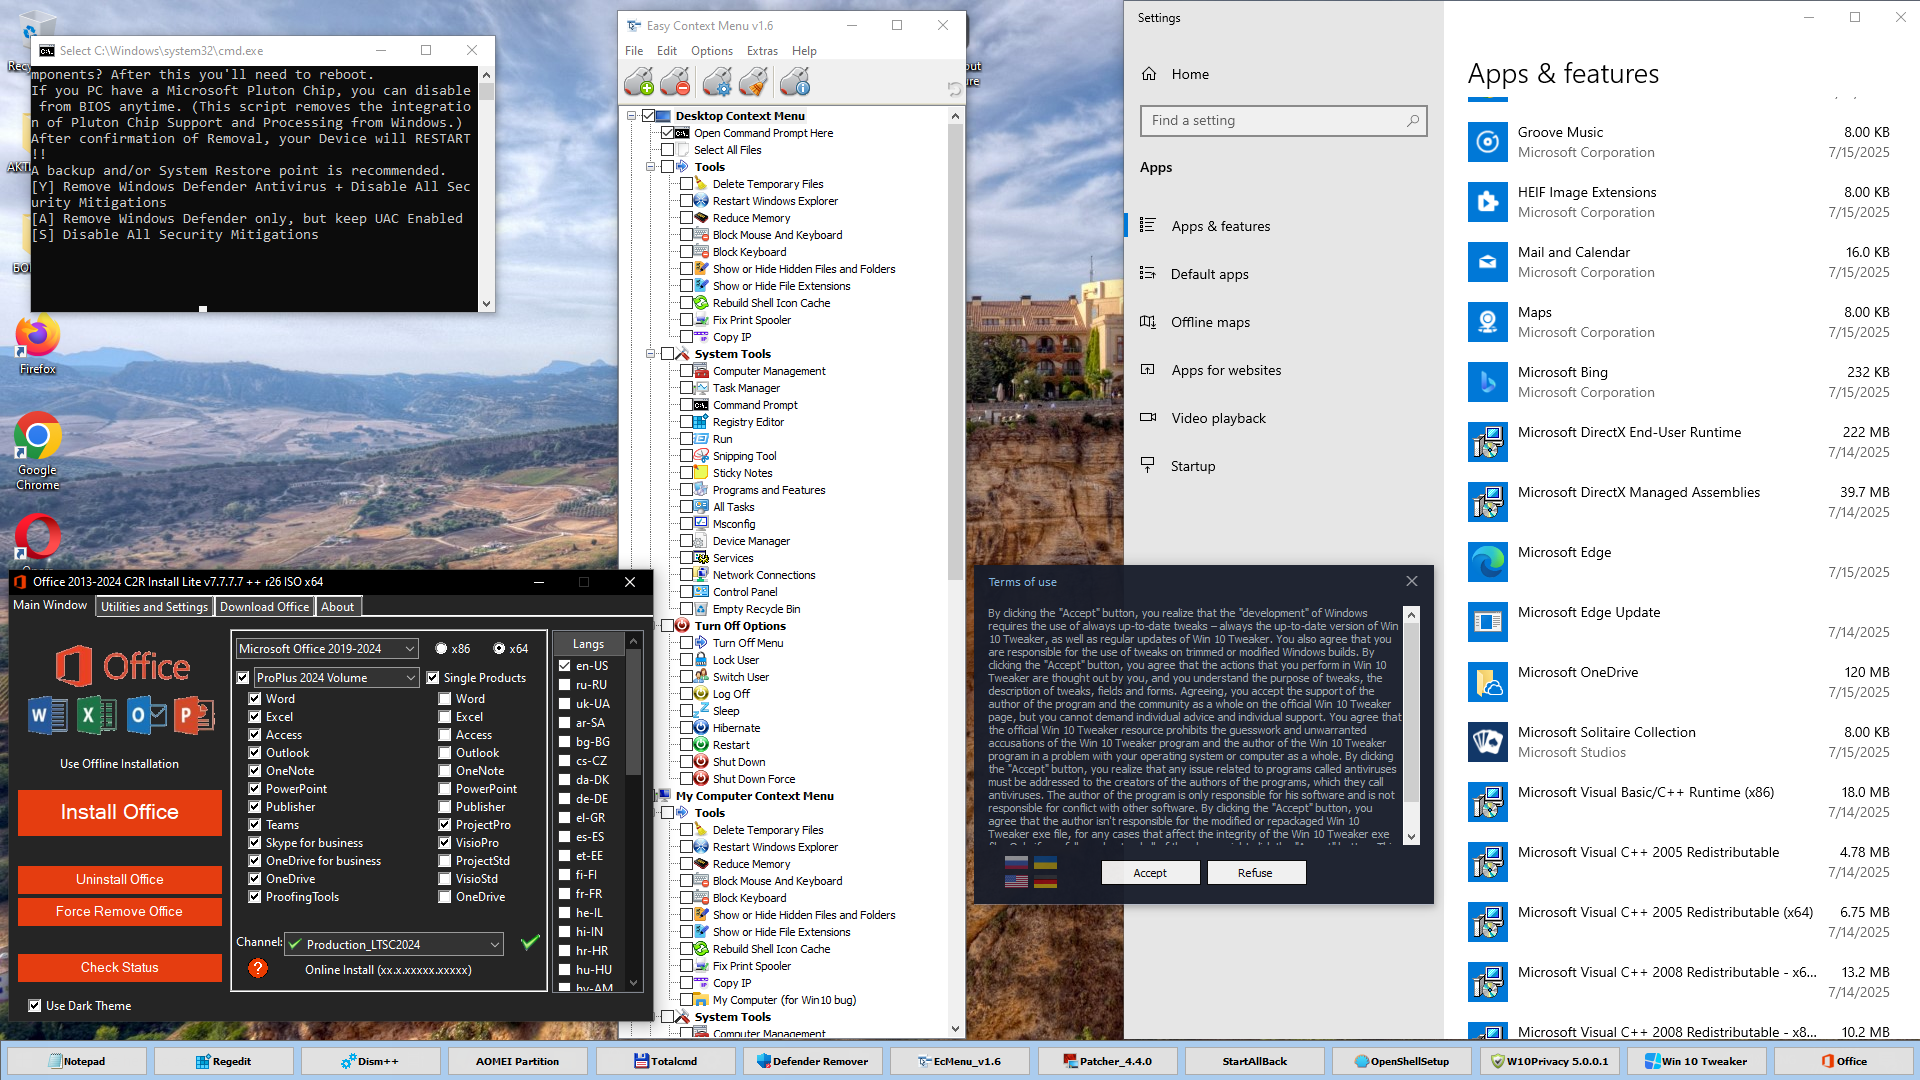Click the mouse broom cleanup icon
This screenshot has height=1080, width=1920.
[x=754, y=82]
